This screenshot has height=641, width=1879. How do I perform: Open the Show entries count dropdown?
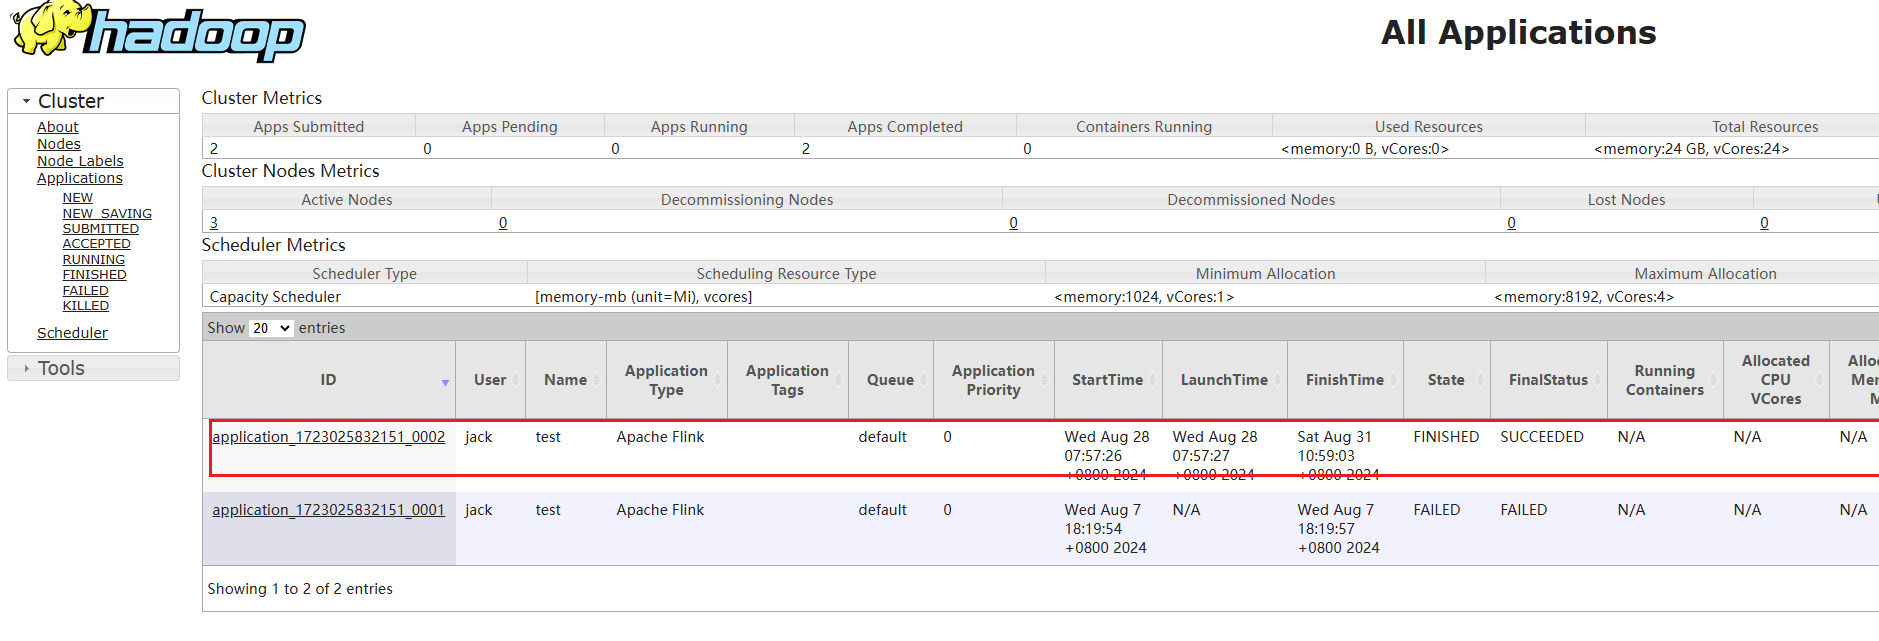tap(271, 328)
